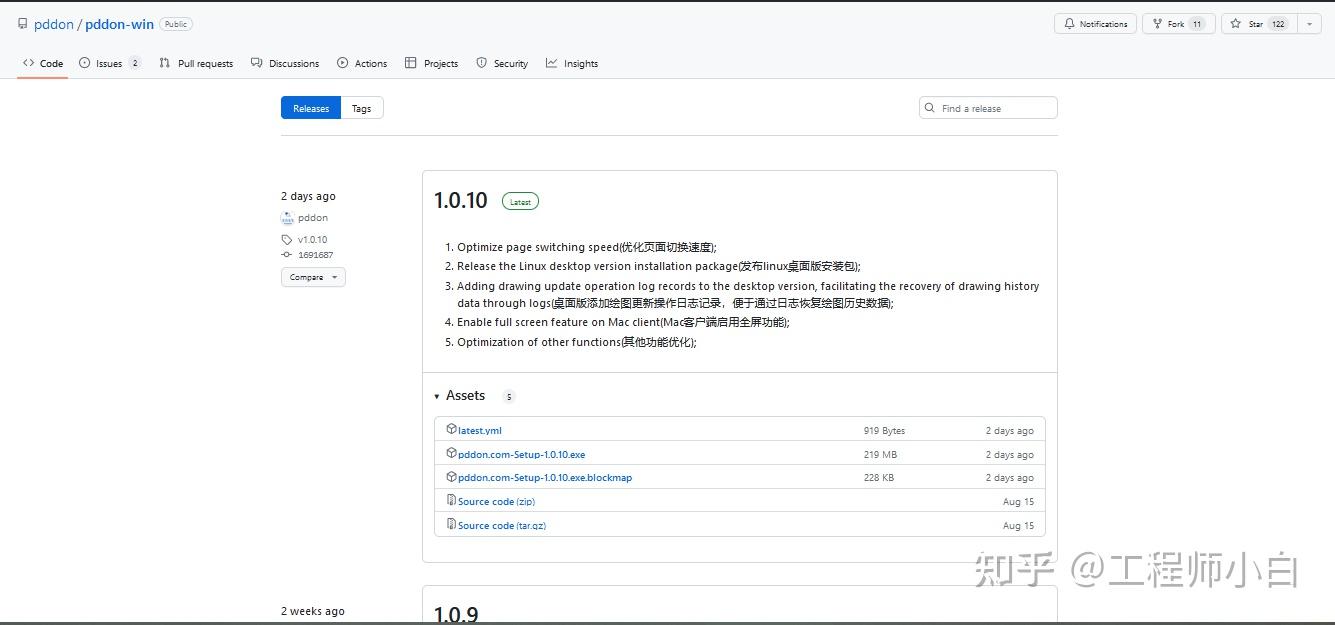Screen dimensions: 1335x625
Task: Download the Source code zip archive
Action: (497, 501)
